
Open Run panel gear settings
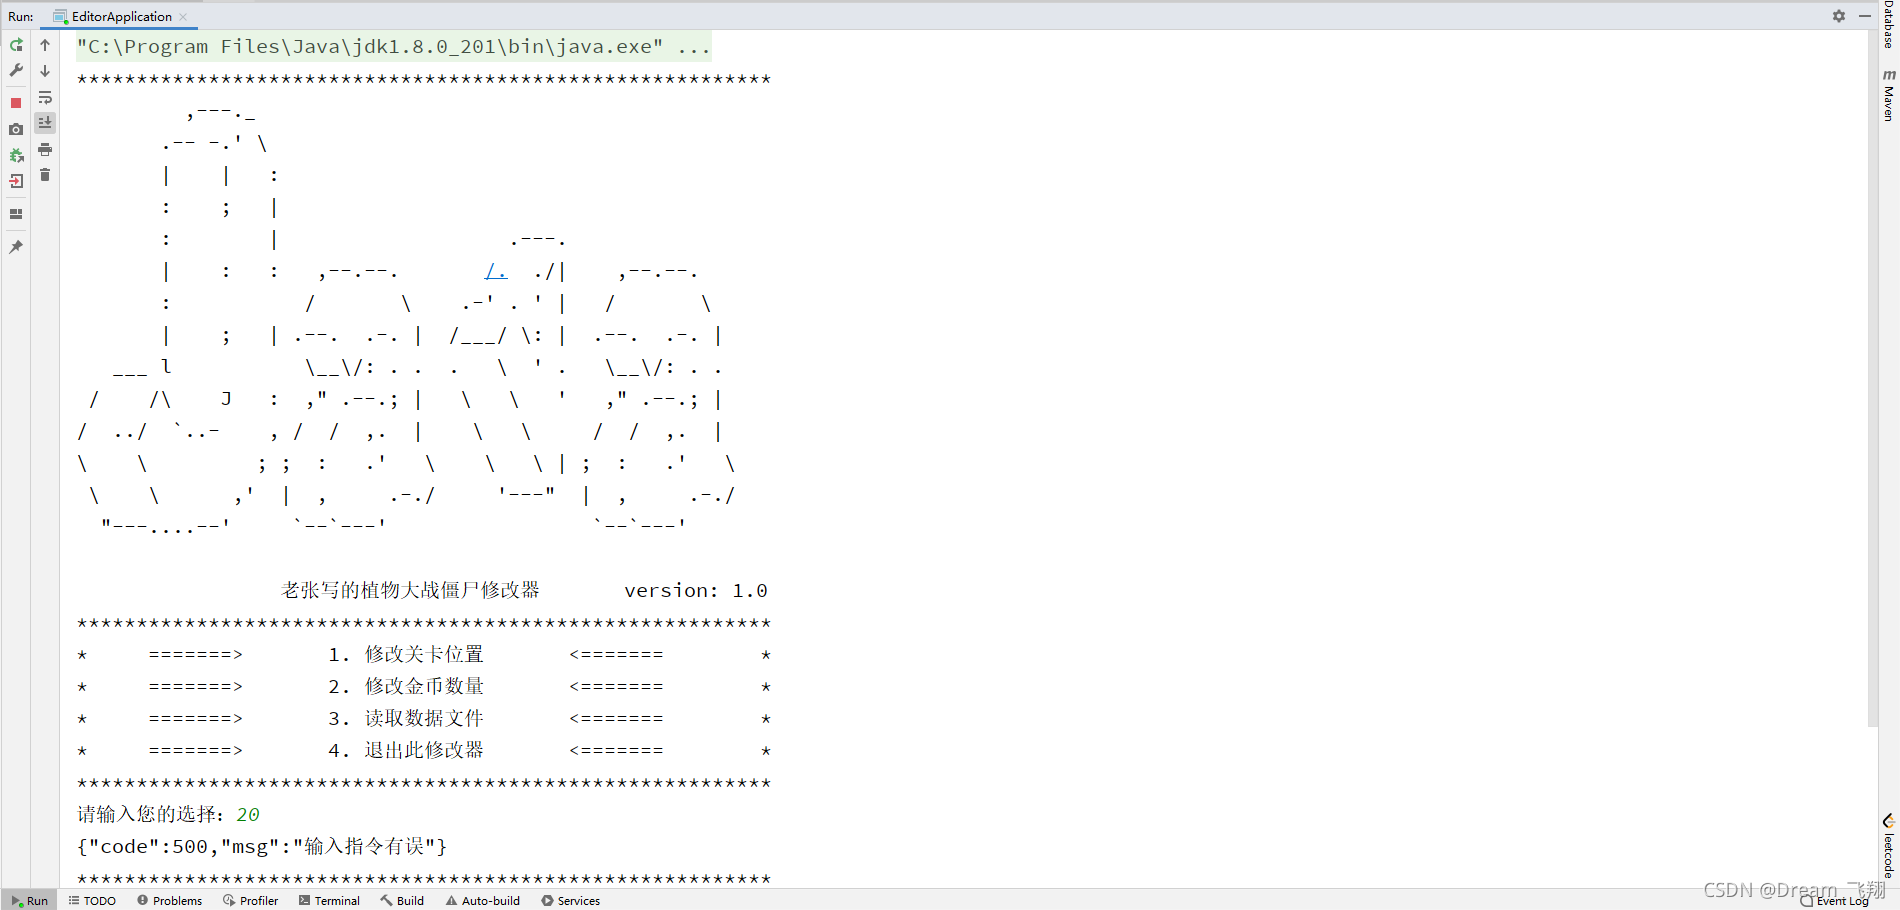pos(1839,16)
